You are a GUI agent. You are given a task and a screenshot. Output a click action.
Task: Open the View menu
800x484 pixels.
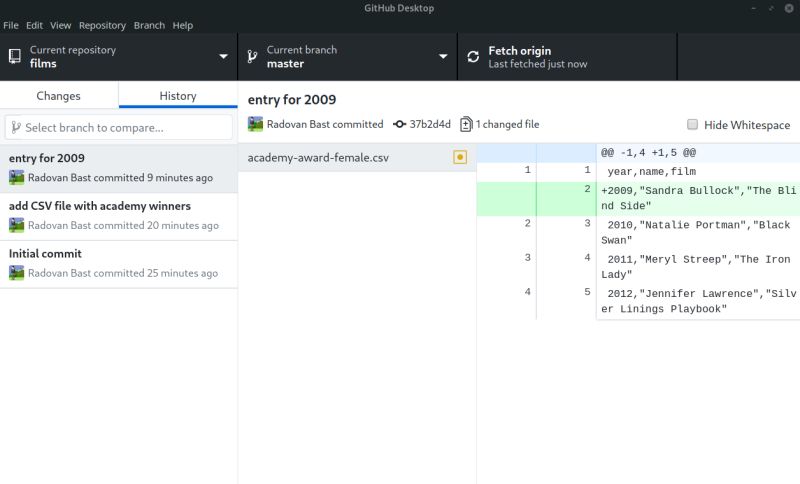point(60,26)
